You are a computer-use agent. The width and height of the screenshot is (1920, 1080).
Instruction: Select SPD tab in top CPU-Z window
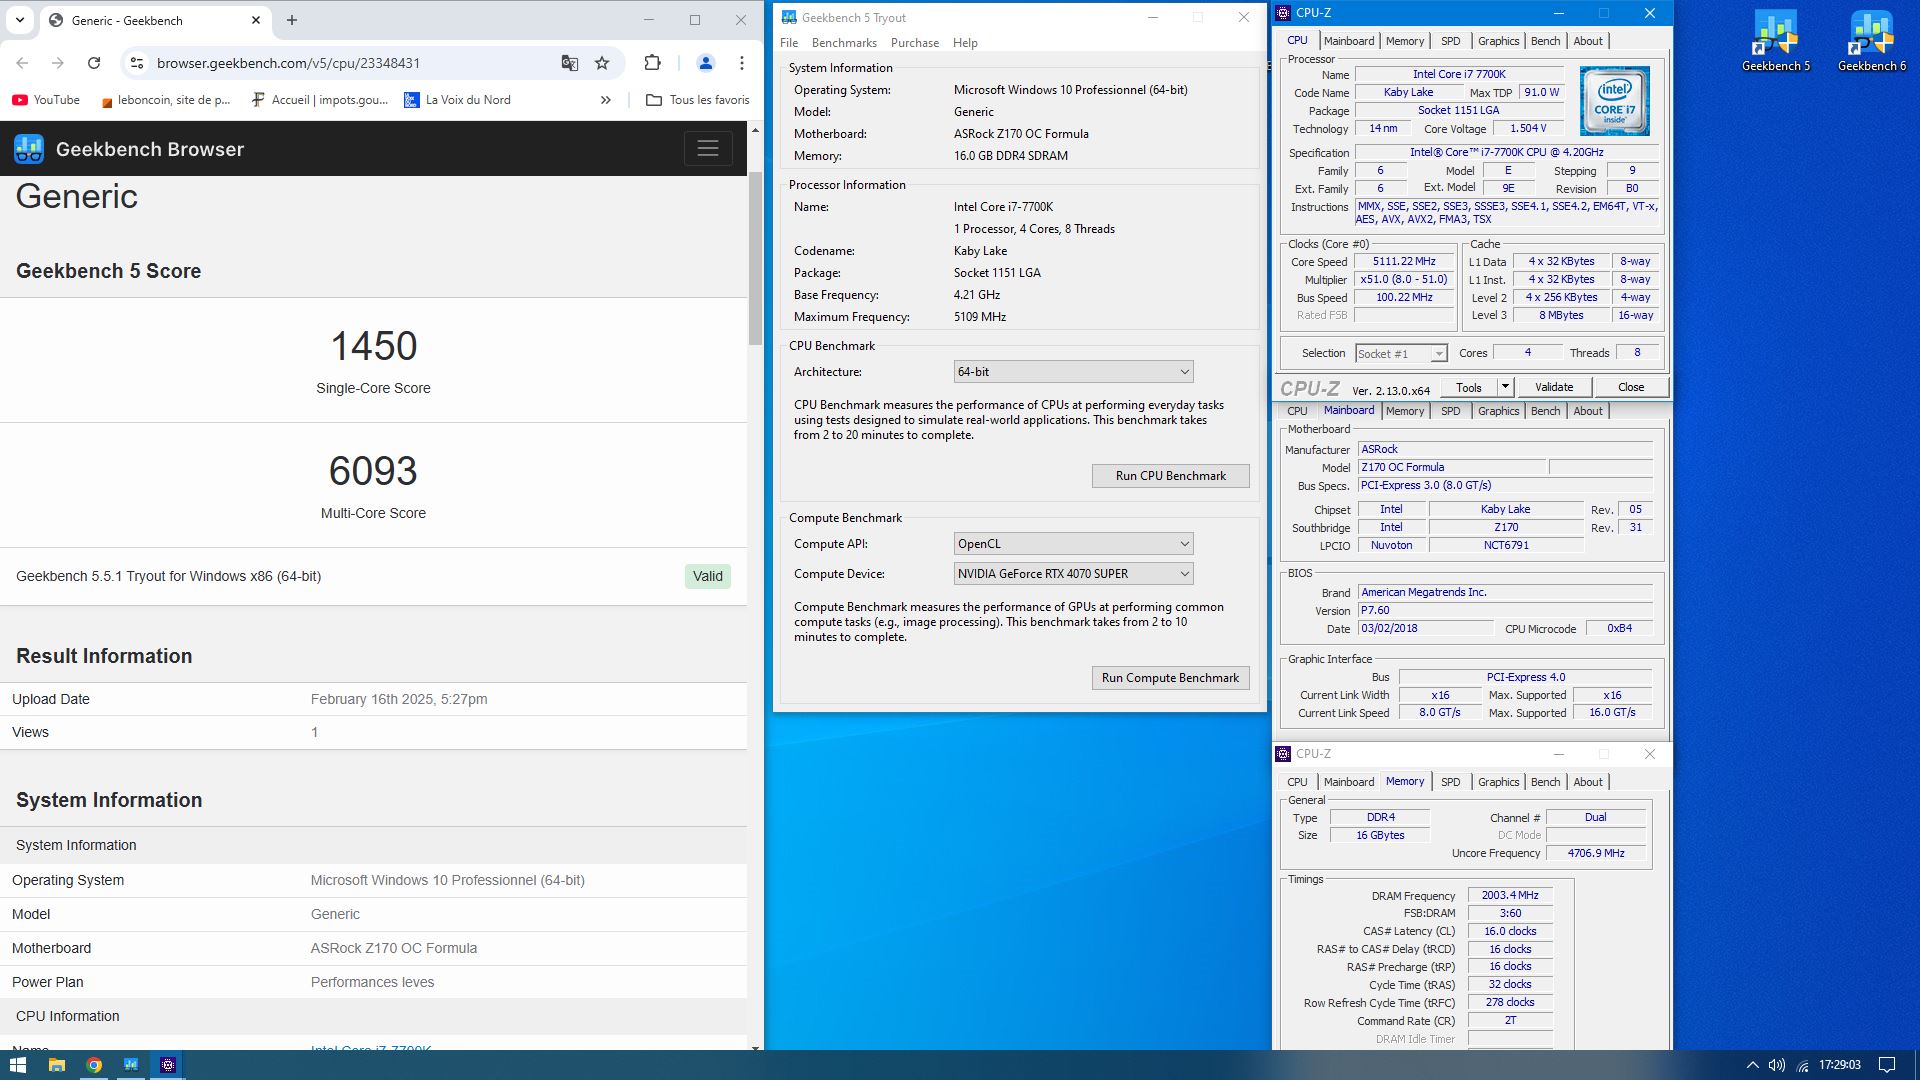(x=1450, y=41)
